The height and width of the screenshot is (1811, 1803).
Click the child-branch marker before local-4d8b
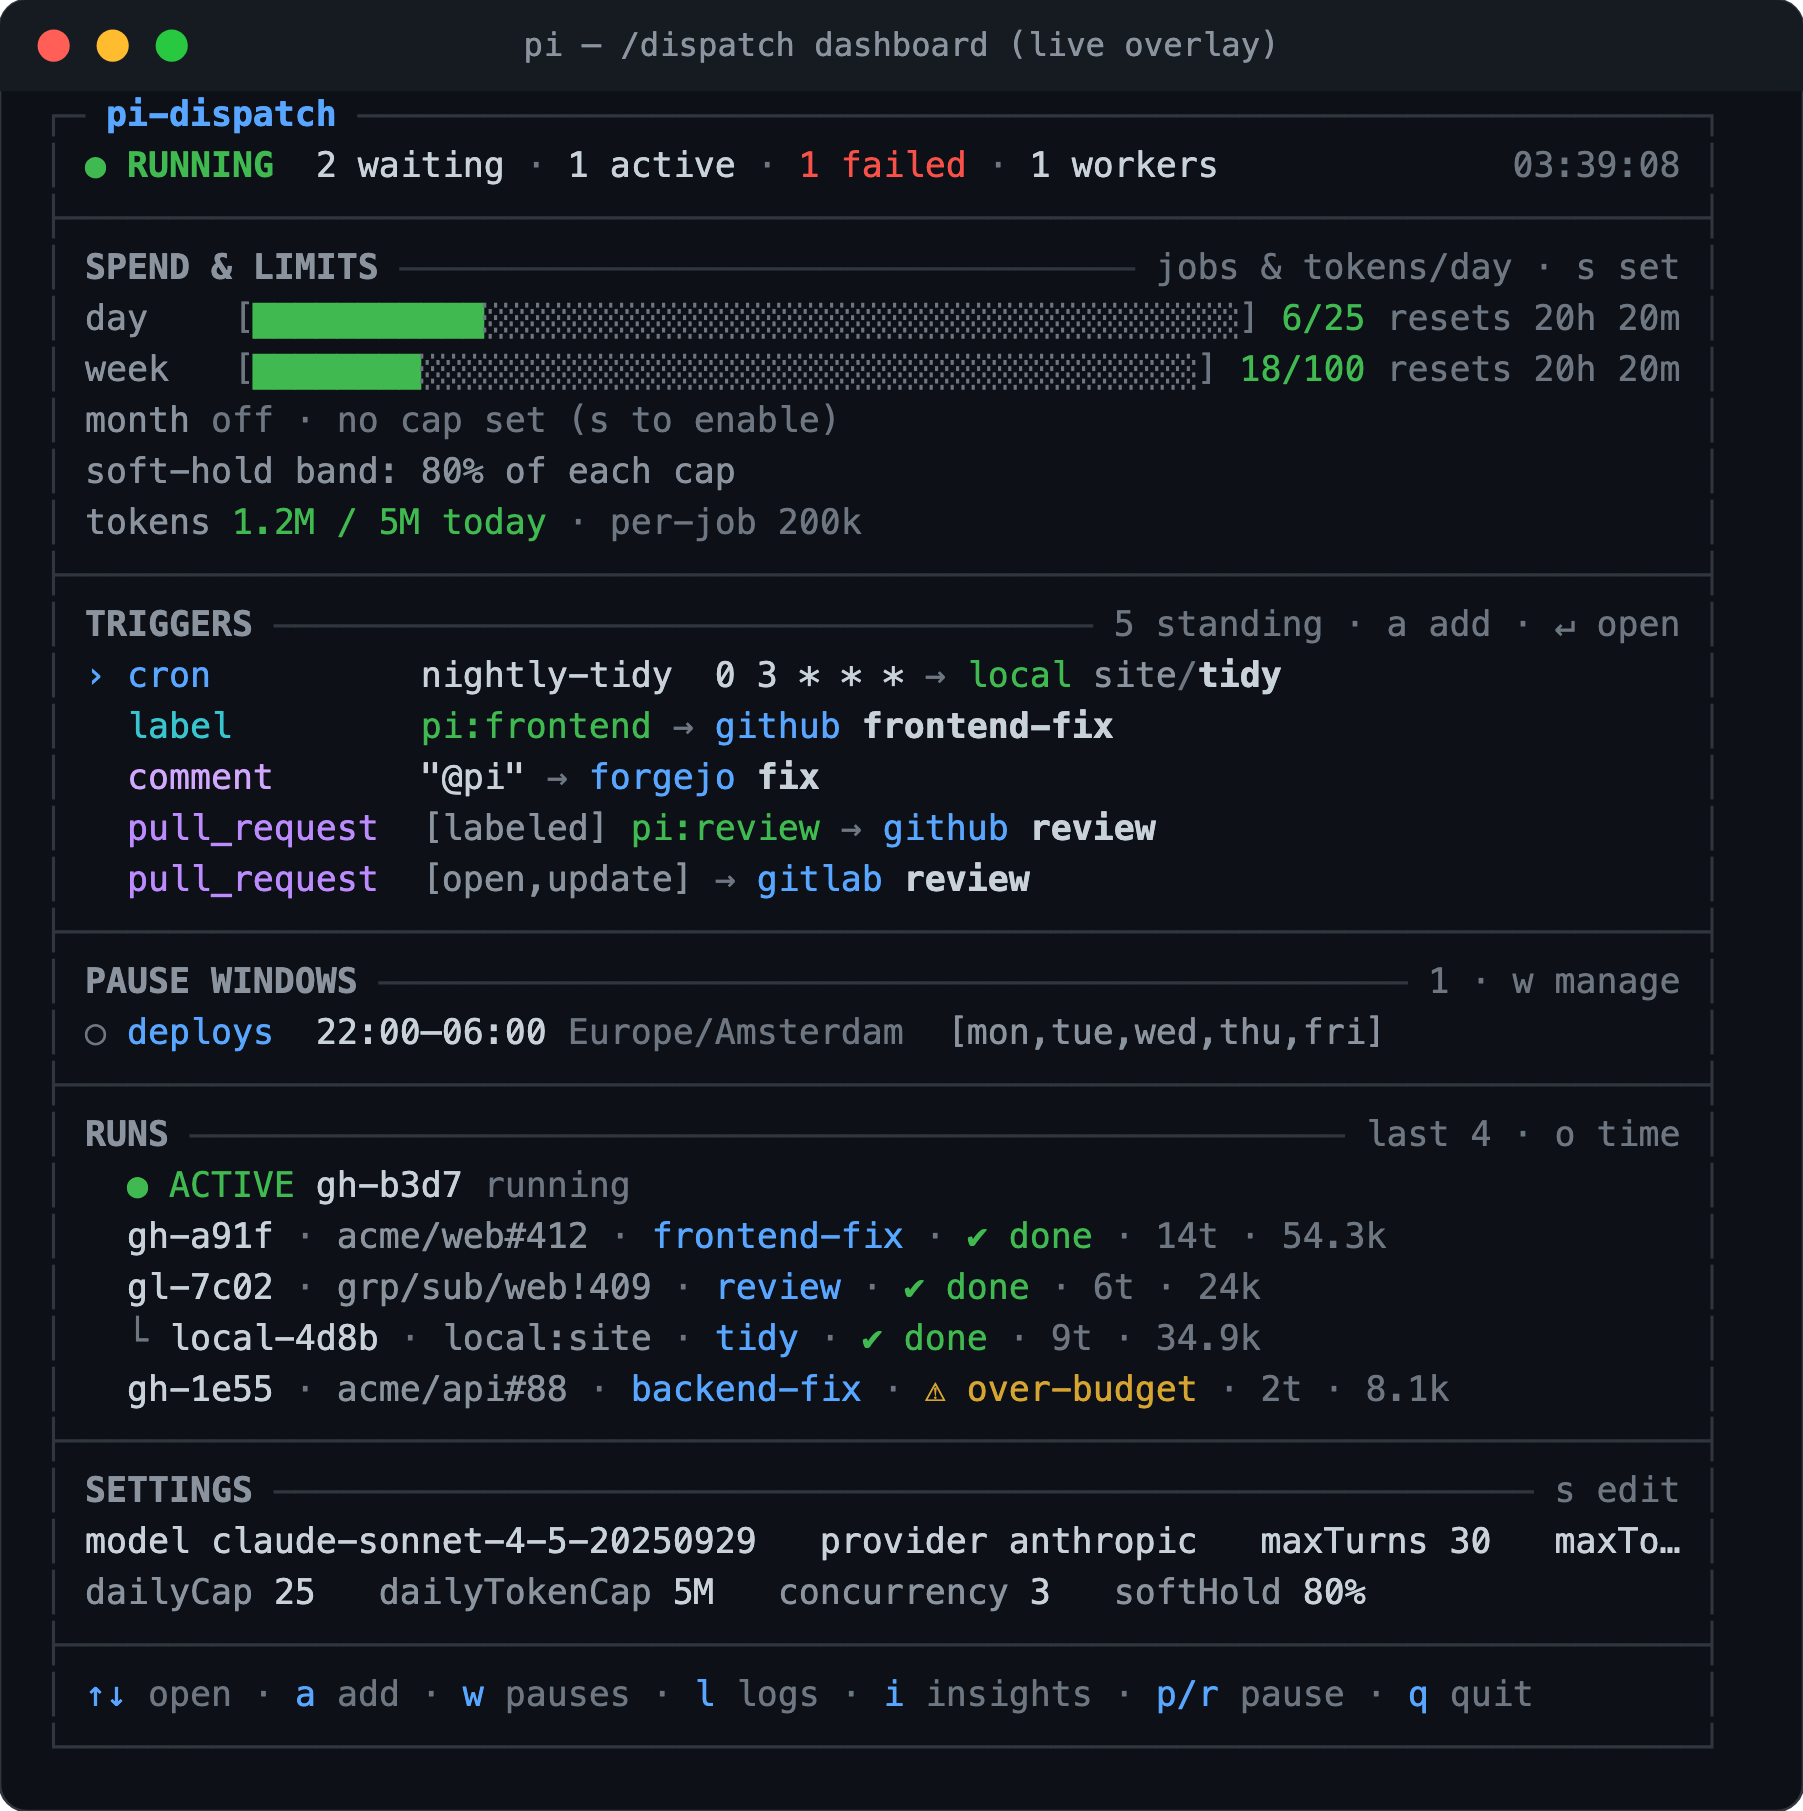click(141, 1332)
